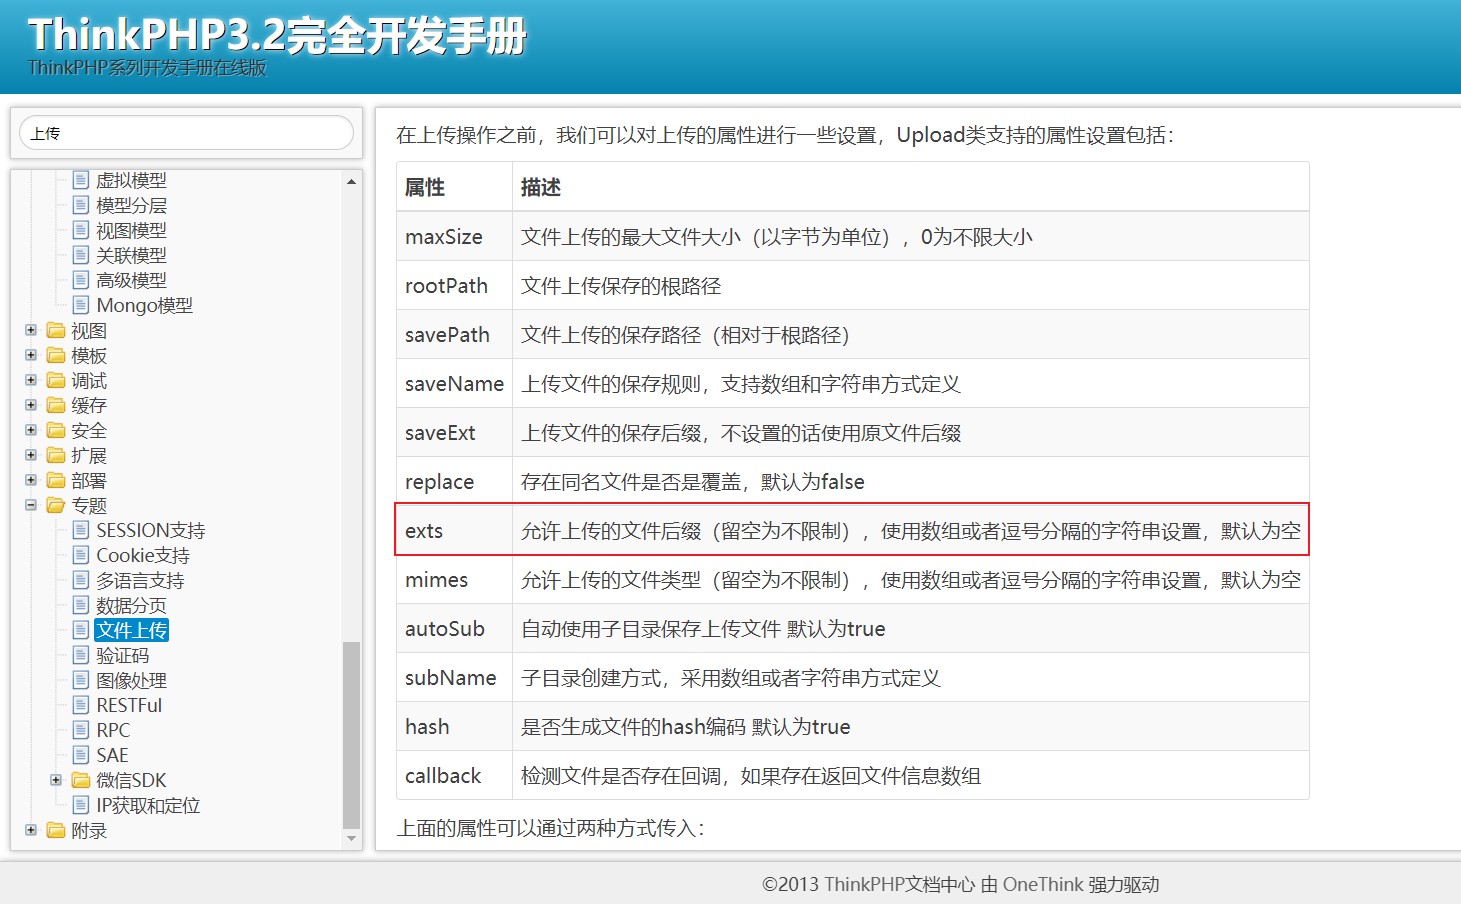Click the search box containing 上传
The height and width of the screenshot is (904, 1461).
(186, 133)
